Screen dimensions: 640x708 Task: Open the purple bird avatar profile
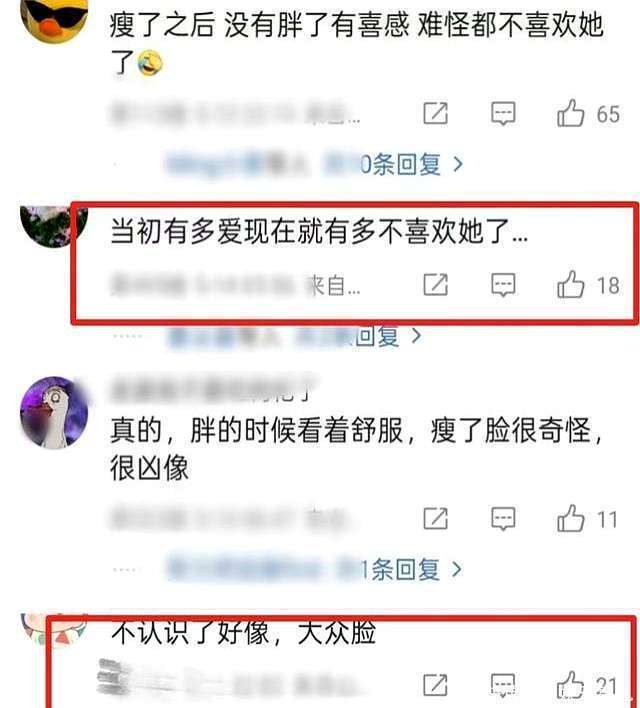click(54, 412)
